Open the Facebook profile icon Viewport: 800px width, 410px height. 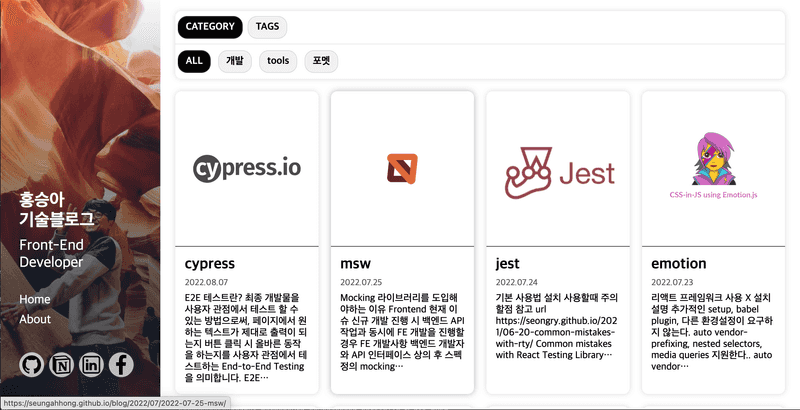(121, 365)
